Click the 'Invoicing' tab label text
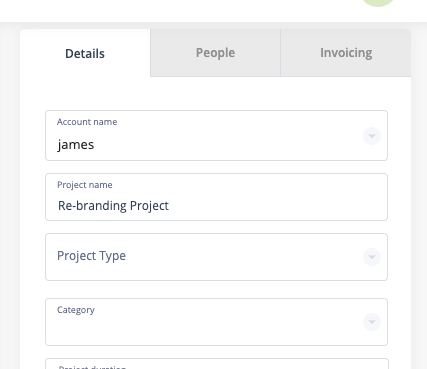This screenshot has width=427, height=369. coord(346,53)
